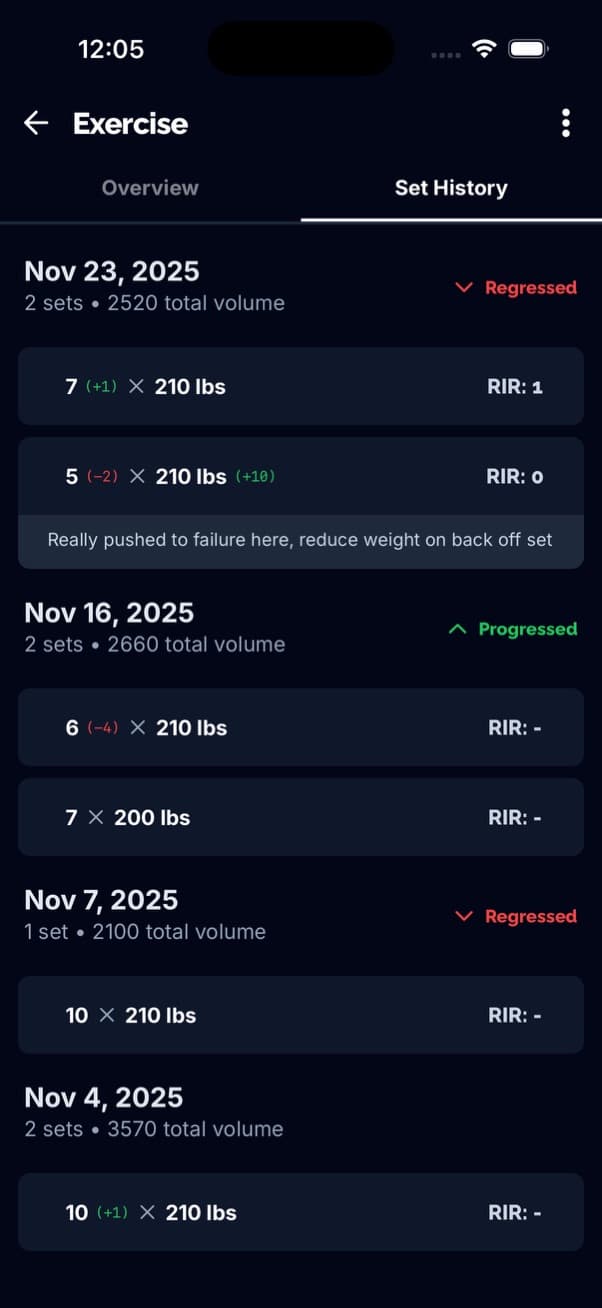Click the Progressed label on Nov 16
Image resolution: width=602 pixels, height=1308 pixels.
coord(527,629)
